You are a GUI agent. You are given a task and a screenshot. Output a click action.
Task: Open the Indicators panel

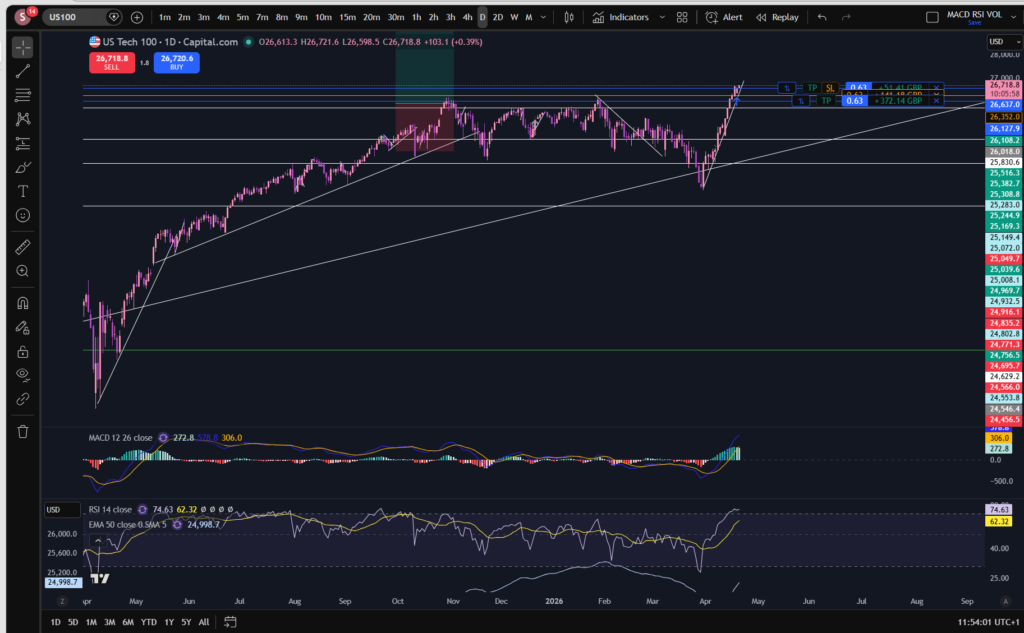(621, 18)
